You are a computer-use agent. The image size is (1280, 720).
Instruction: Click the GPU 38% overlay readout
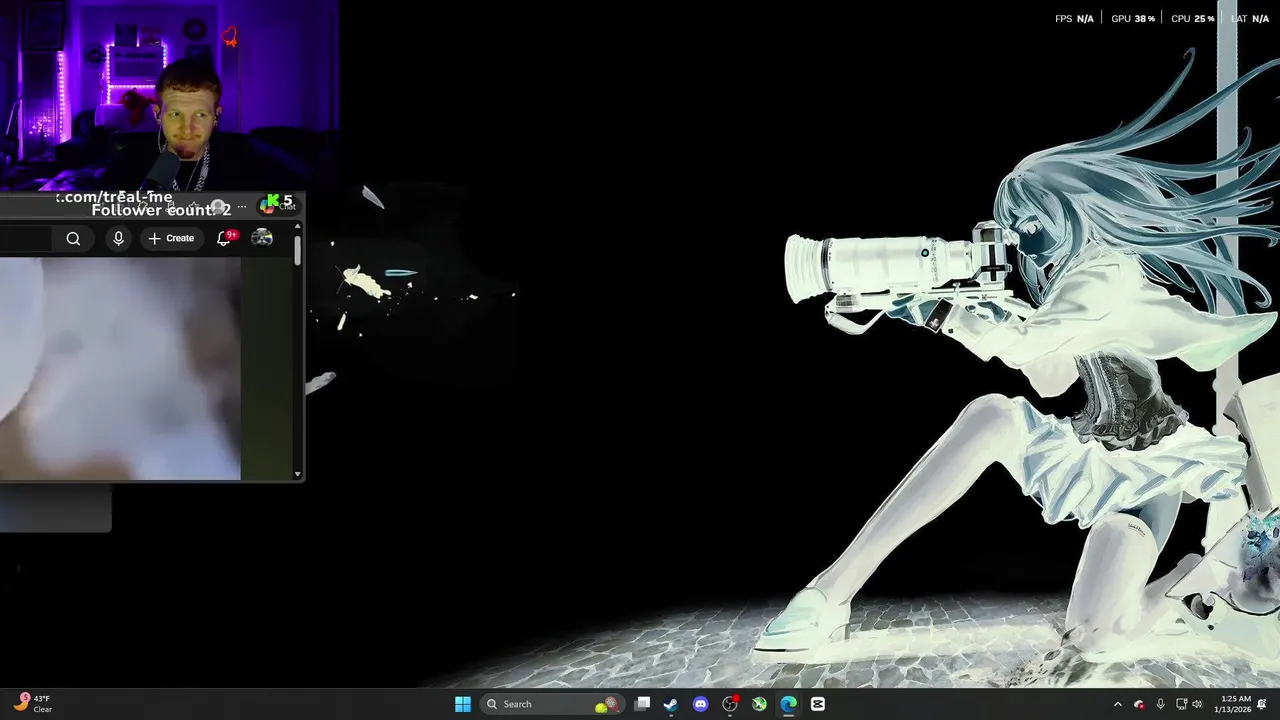pos(1133,19)
